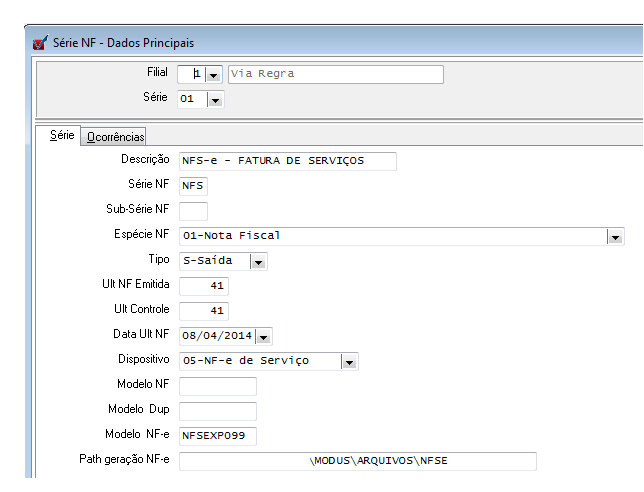Switch to the Ocorrências tab

click(x=115, y=136)
